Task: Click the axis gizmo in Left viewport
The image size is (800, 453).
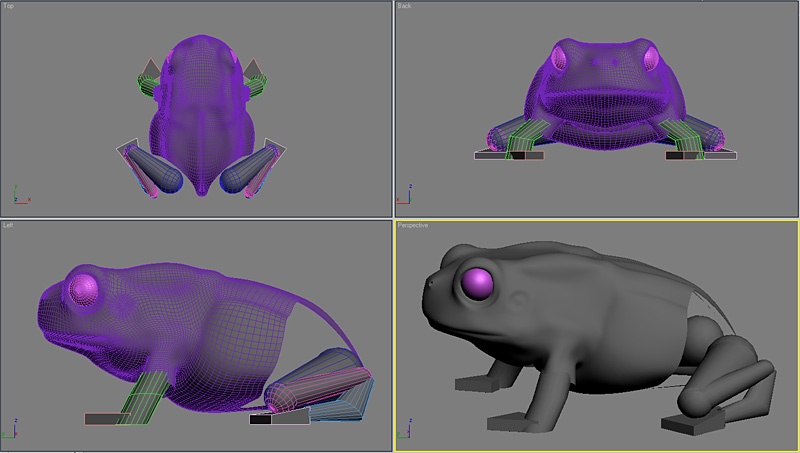Action: 10,430
